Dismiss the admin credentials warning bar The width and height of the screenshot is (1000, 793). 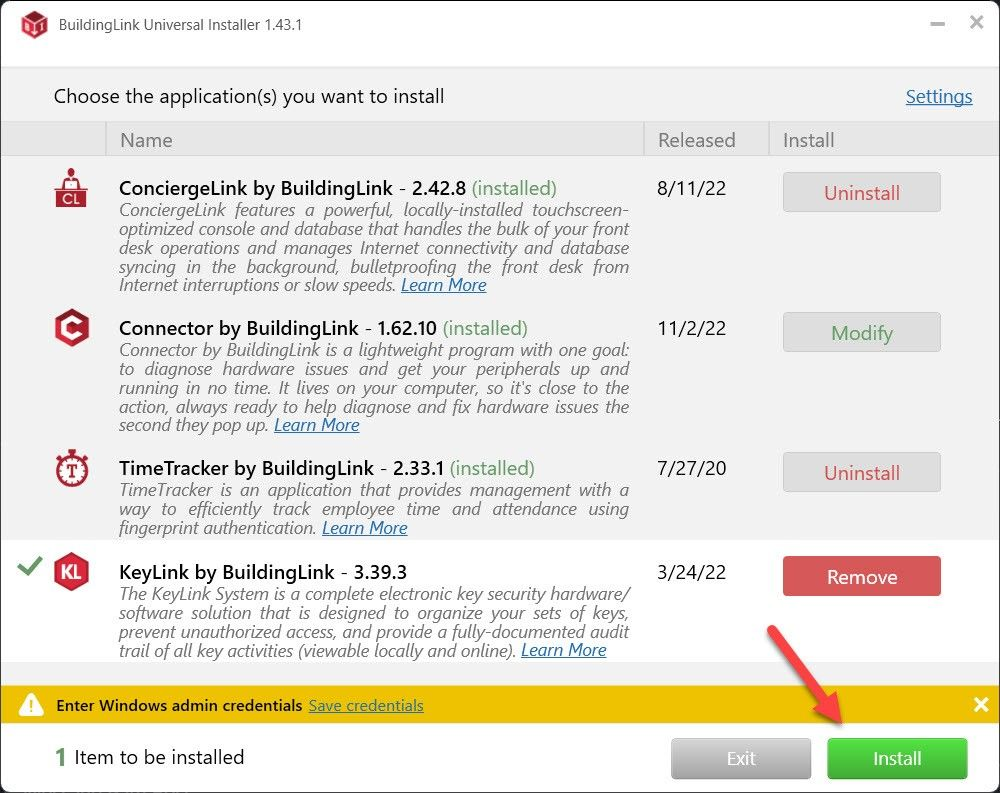[981, 704]
